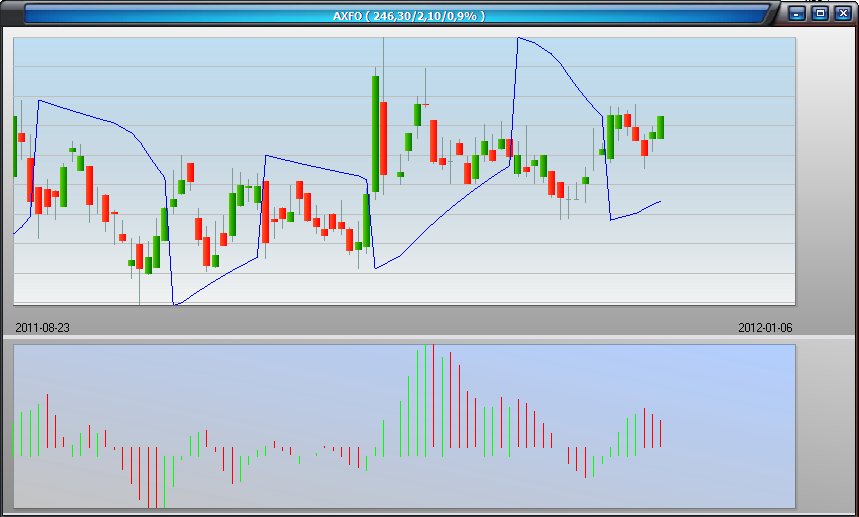The image size is (859, 517).
Task: Click the tallest green candlestick in price chart
Action: (375, 134)
